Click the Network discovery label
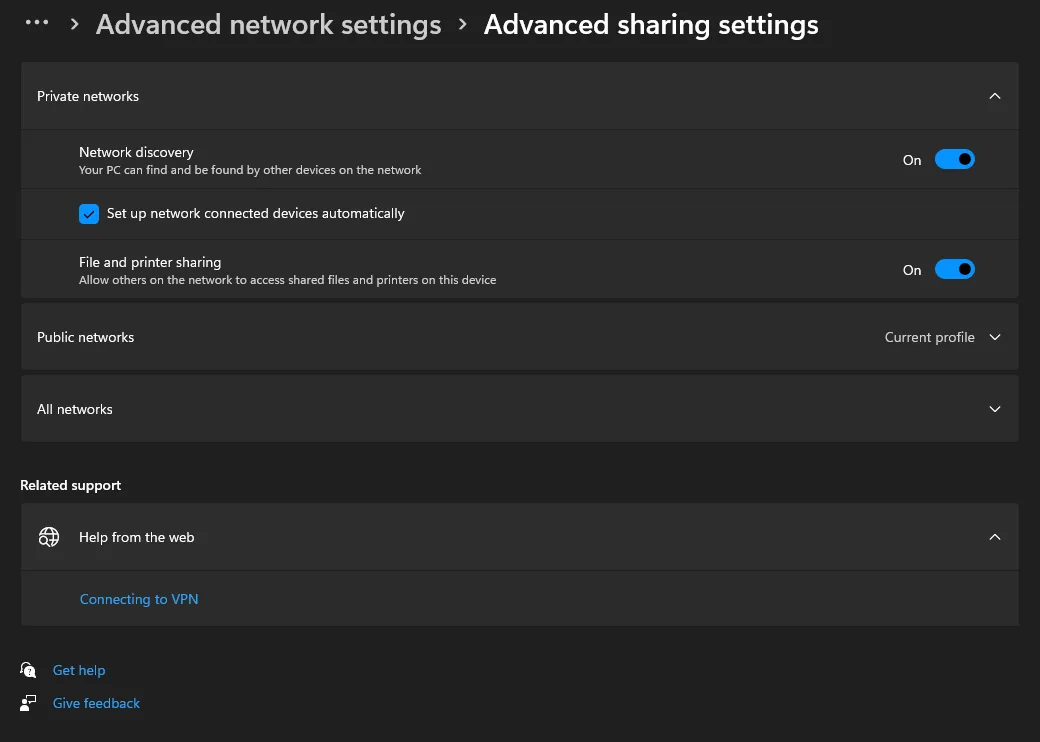This screenshot has width=1040, height=742. (x=136, y=152)
